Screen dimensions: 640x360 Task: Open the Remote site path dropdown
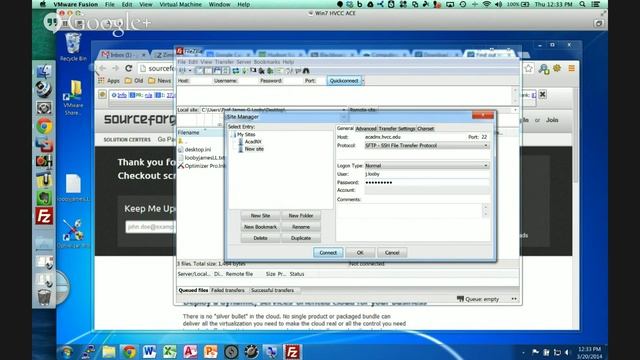pyautogui.click(x=515, y=110)
